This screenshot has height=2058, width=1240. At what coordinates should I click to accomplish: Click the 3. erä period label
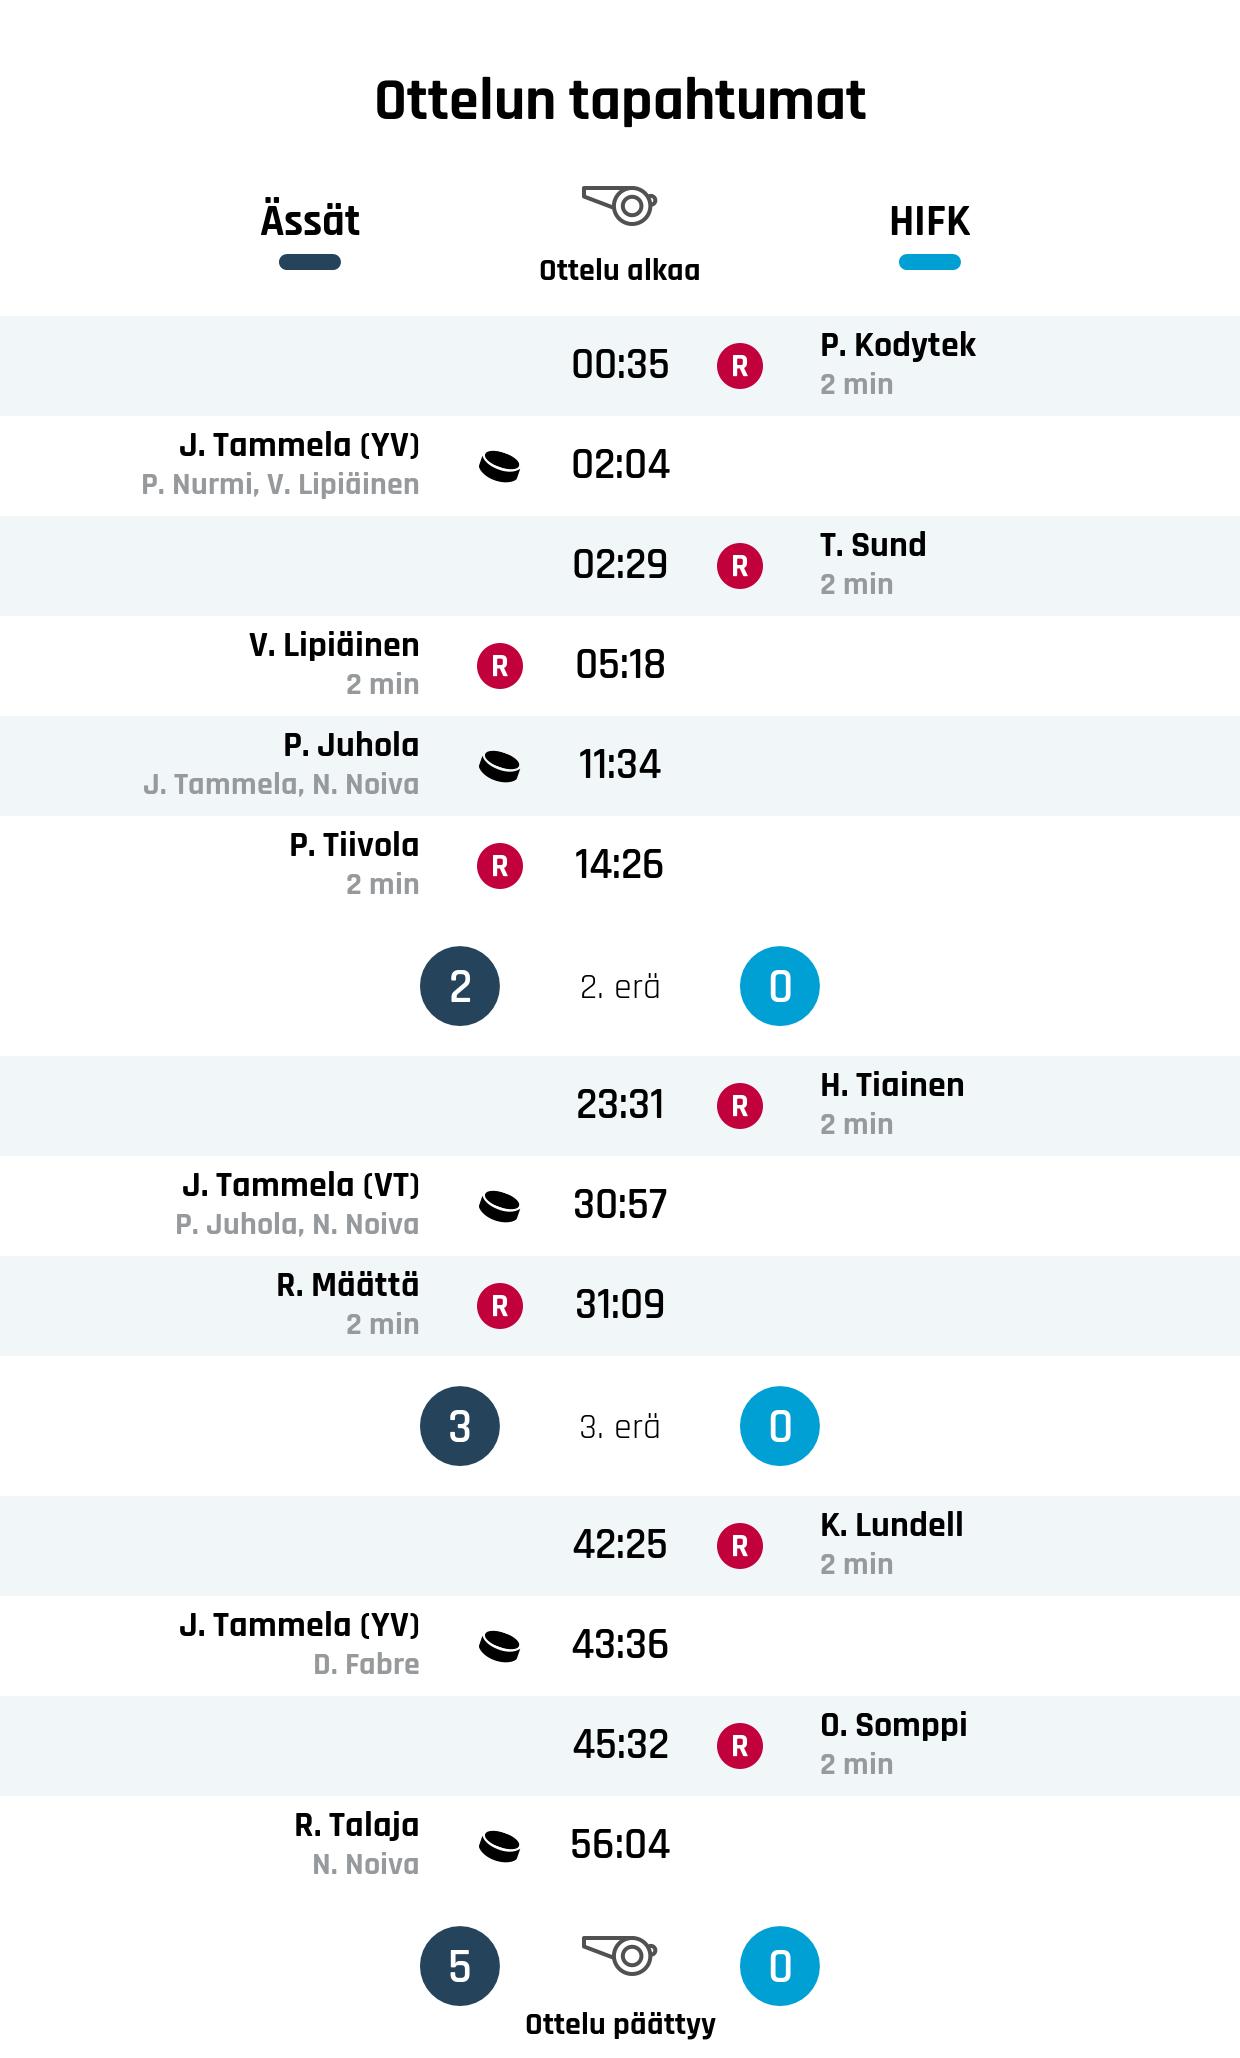click(x=620, y=1427)
